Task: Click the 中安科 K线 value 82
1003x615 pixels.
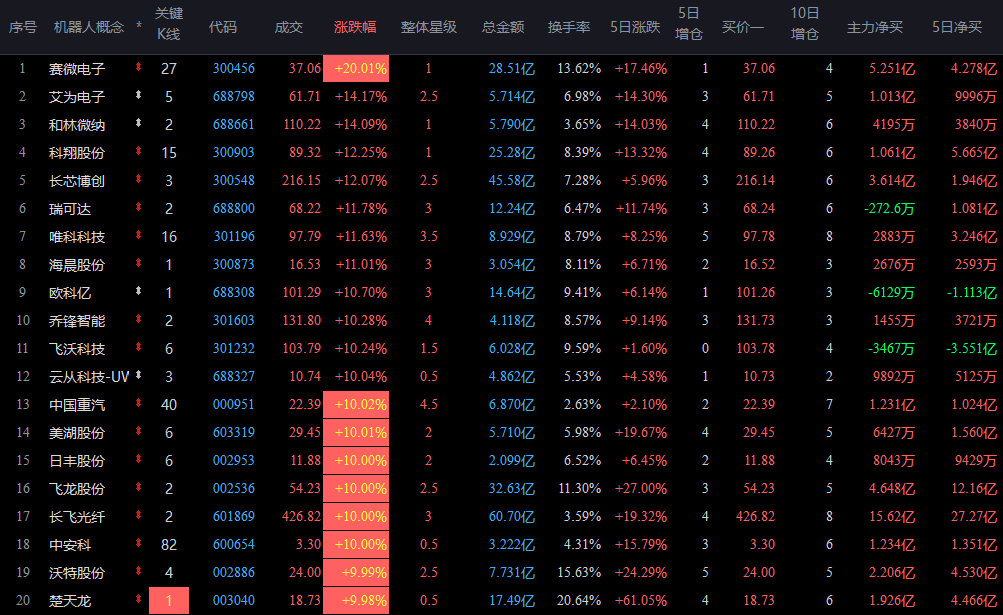Action: pos(169,545)
